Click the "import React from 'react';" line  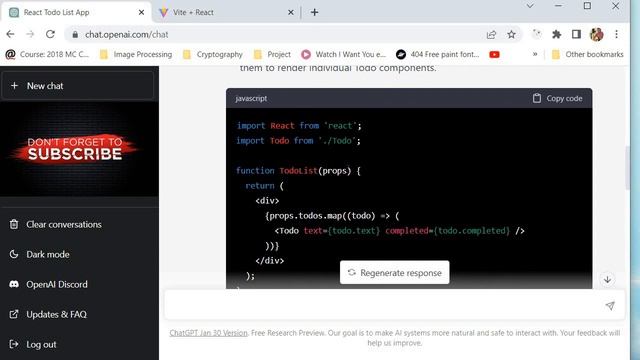tap(299, 126)
